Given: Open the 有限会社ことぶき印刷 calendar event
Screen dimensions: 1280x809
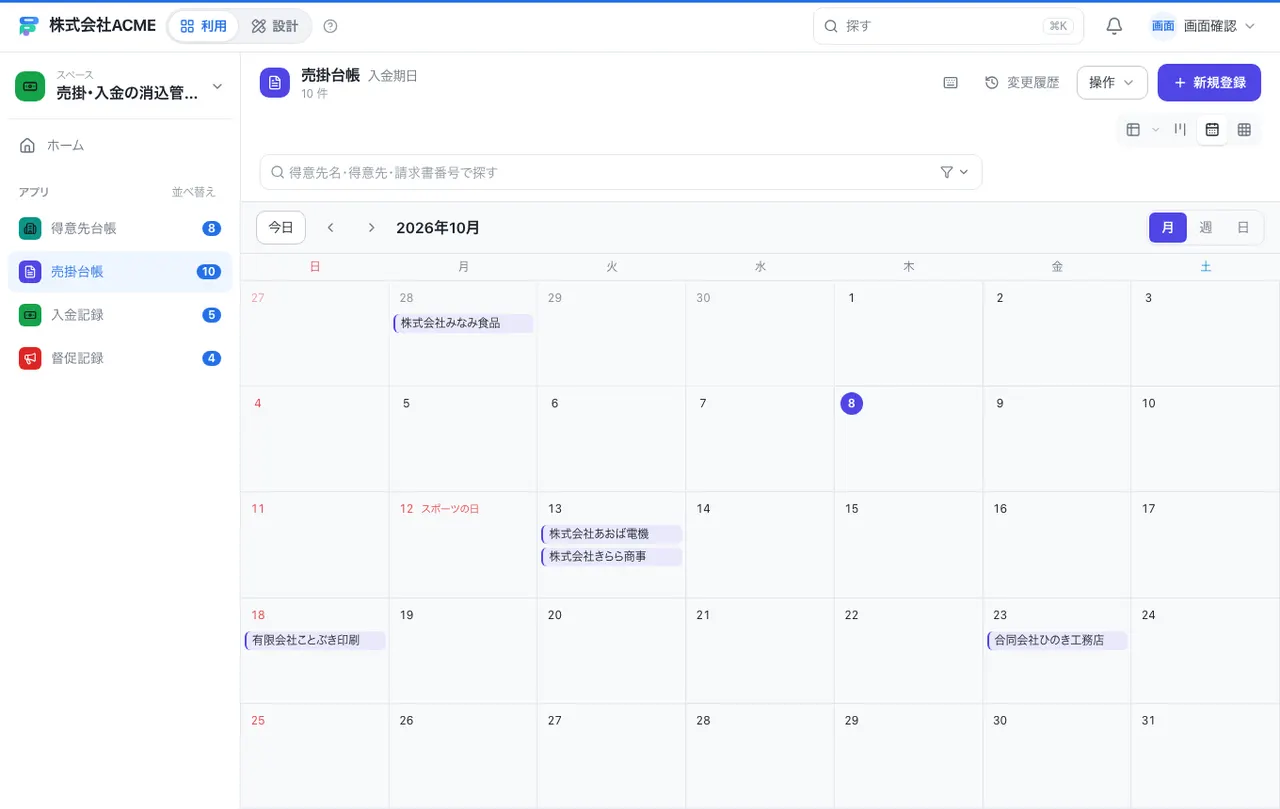Looking at the screenshot, I should [x=315, y=641].
